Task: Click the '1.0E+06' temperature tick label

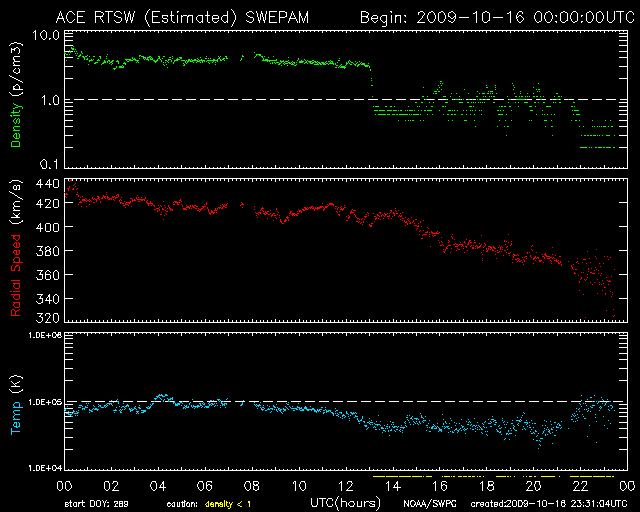Action: 45,335
